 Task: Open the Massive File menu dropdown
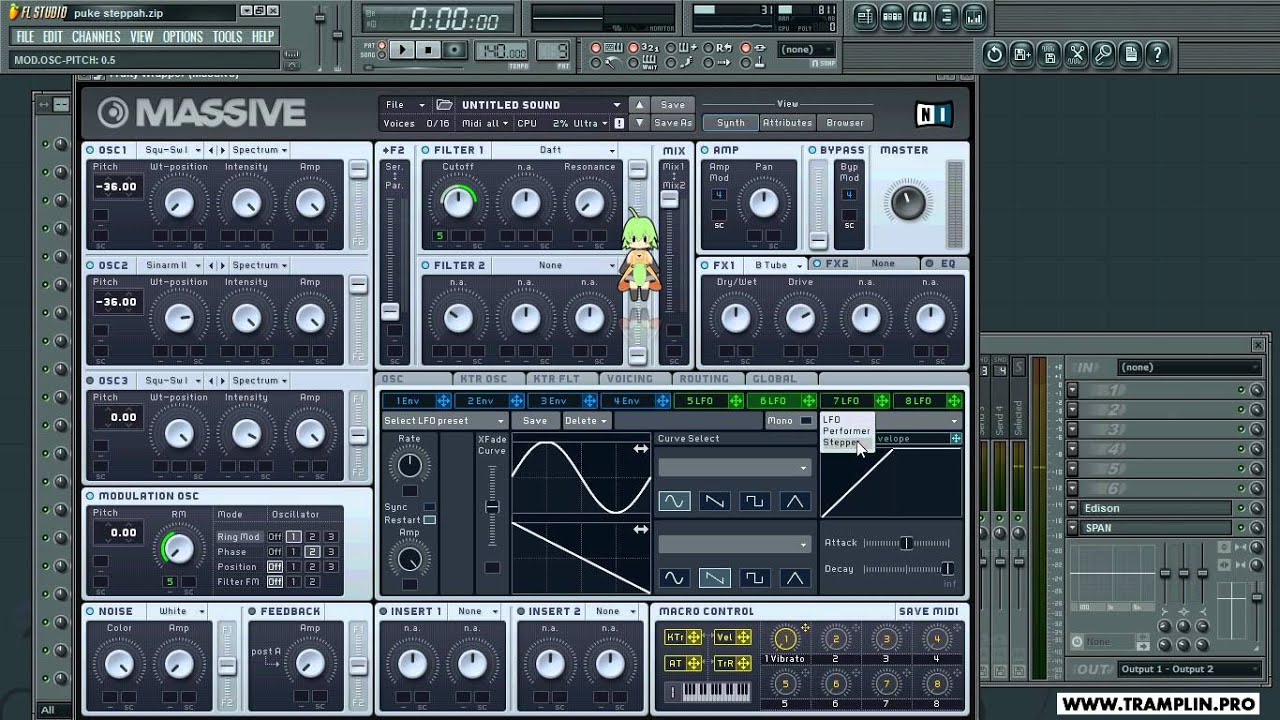[x=404, y=105]
